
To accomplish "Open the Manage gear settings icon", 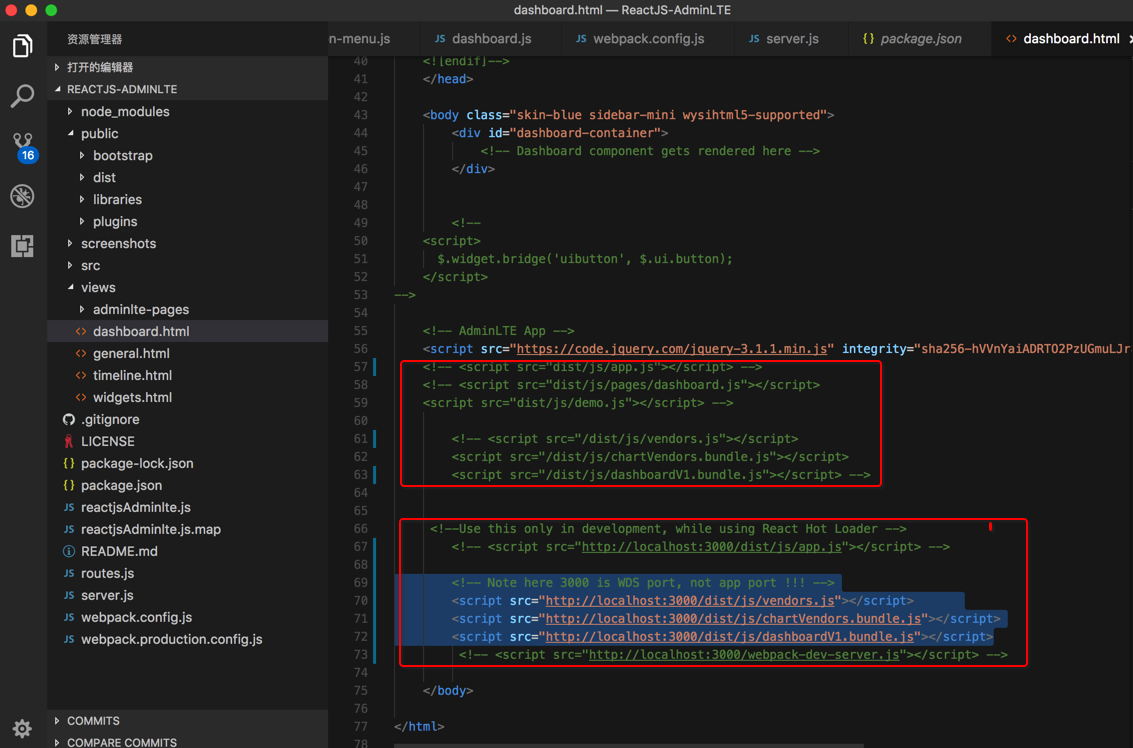I will [x=22, y=728].
